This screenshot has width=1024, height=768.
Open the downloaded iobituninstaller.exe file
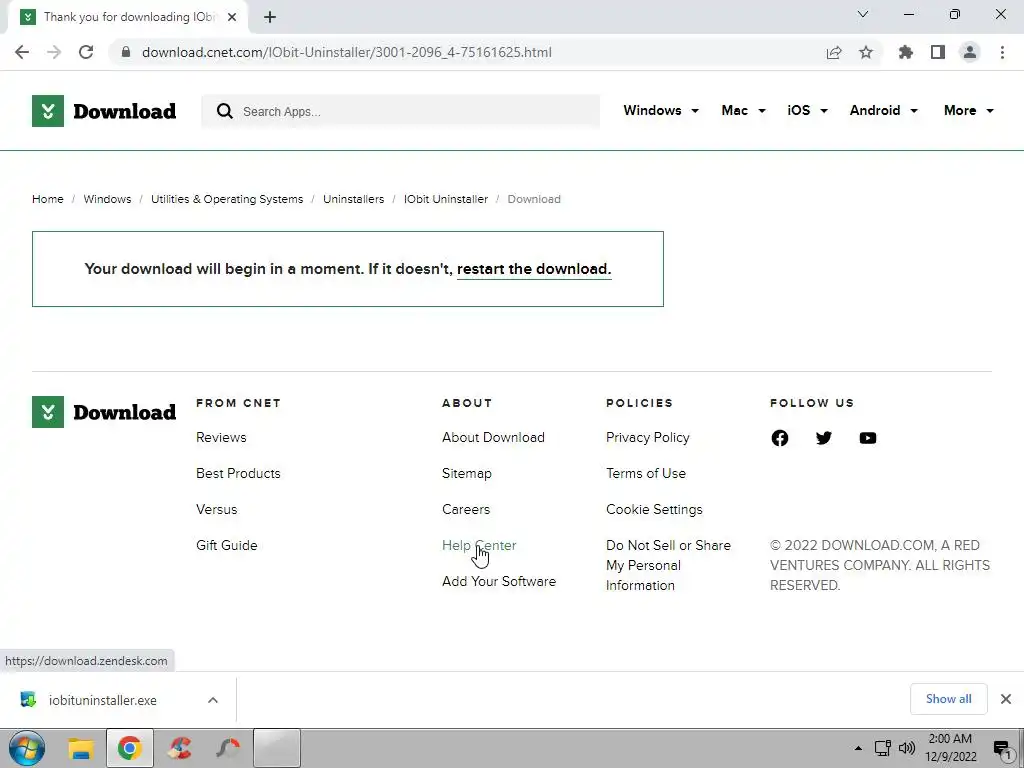point(103,700)
